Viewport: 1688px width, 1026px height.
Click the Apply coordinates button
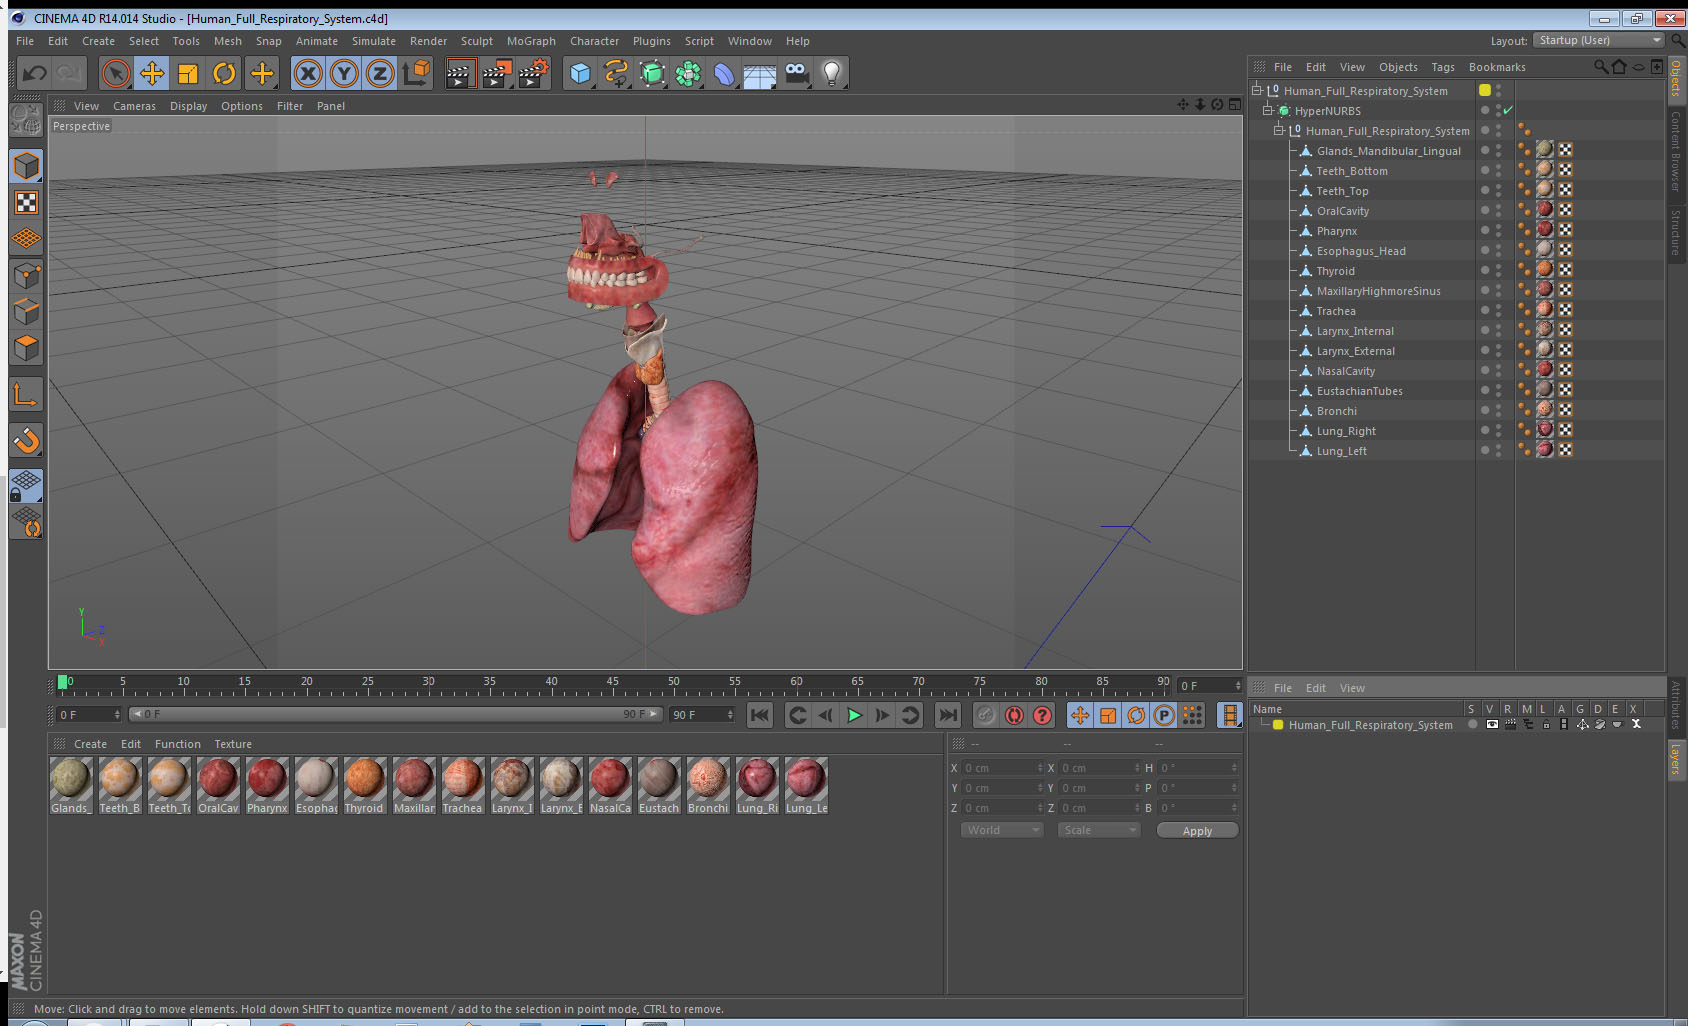(1197, 831)
